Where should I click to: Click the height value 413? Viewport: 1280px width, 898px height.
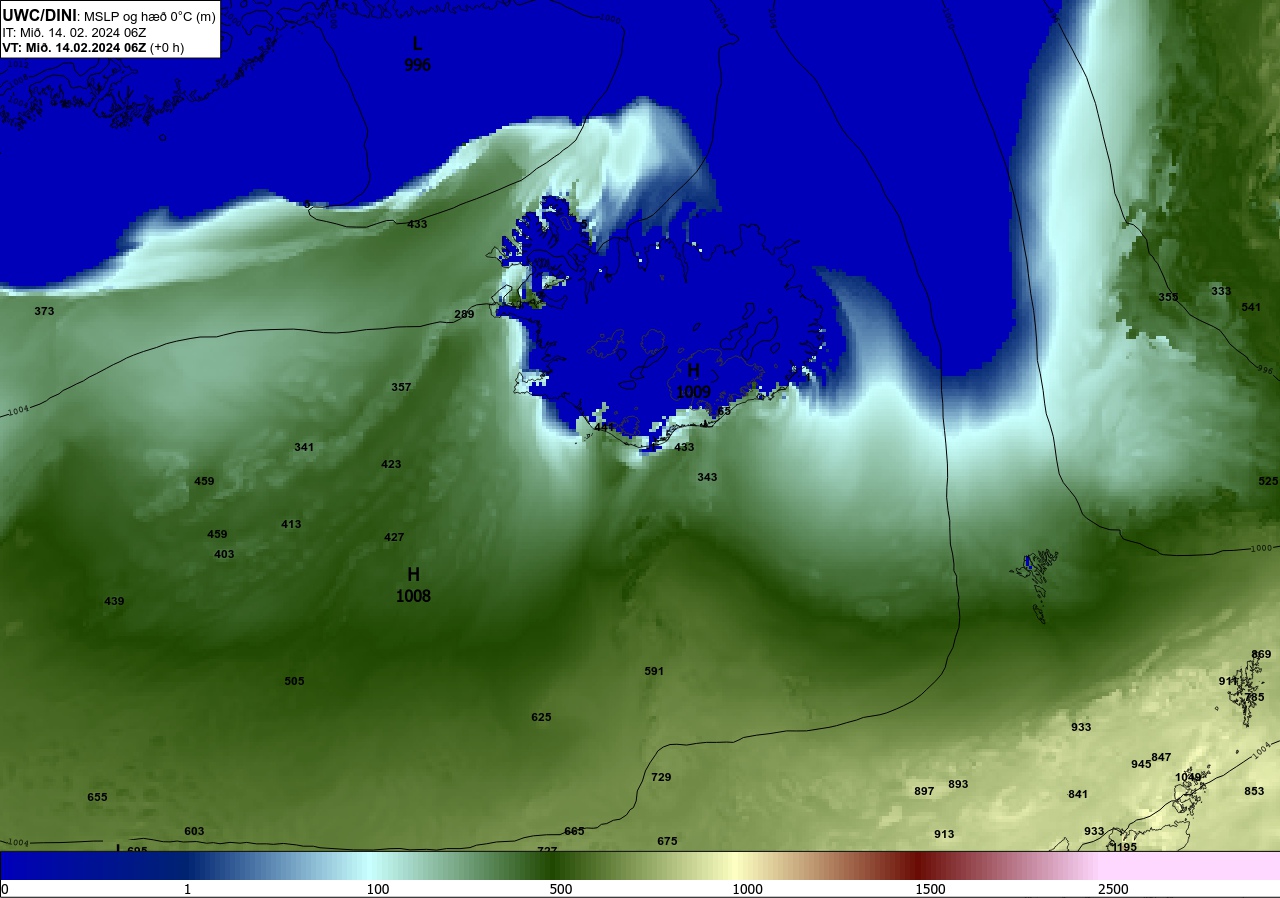tap(291, 524)
